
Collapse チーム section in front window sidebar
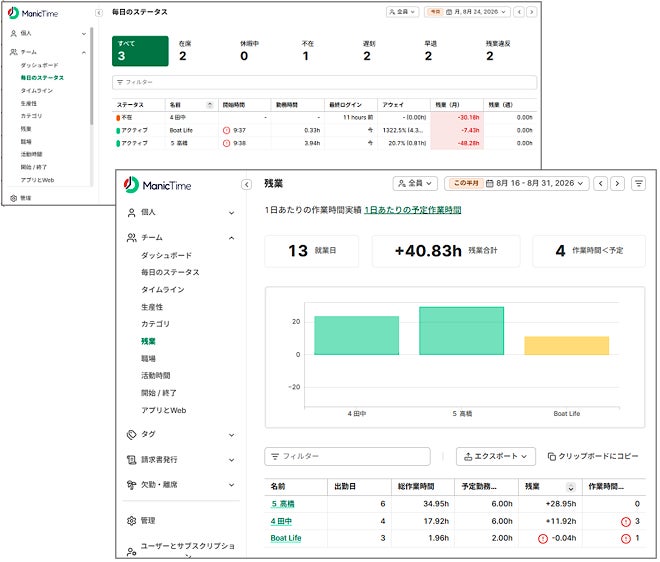232,238
